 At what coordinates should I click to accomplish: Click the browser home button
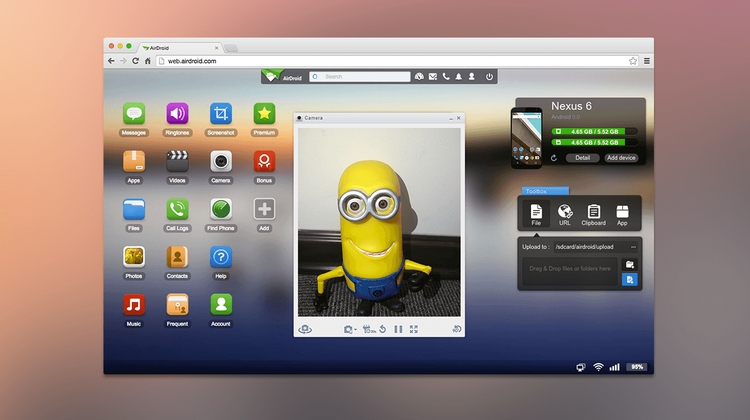(x=148, y=61)
